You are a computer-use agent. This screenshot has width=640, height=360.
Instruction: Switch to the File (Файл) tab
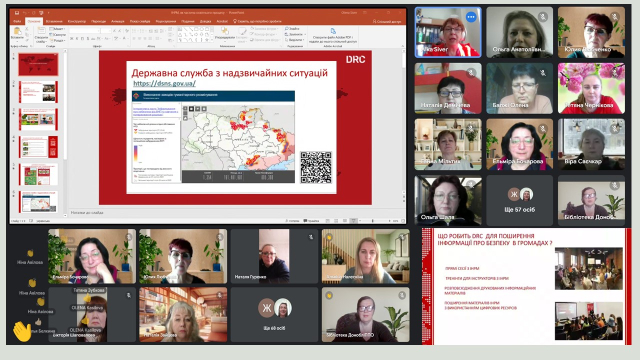(17, 21)
